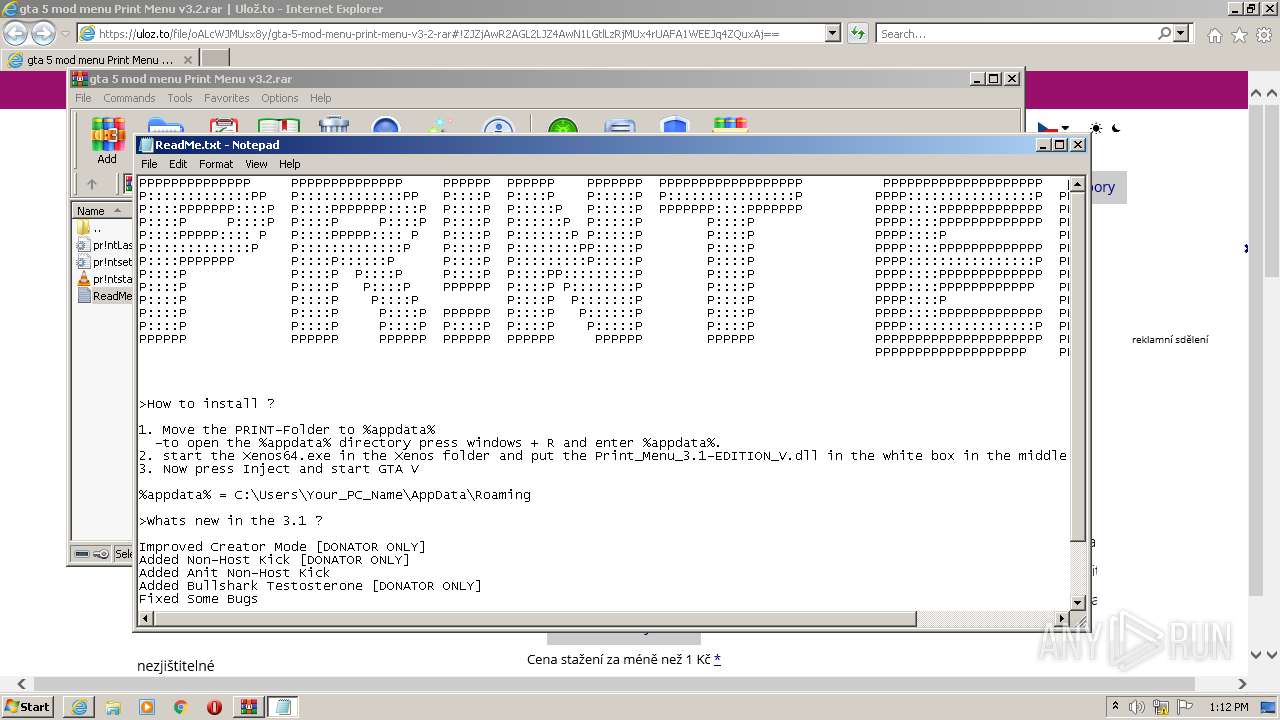The height and width of the screenshot is (720, 1280).
Task: Open WinRAR Tools menu
Action: (180, 98)
